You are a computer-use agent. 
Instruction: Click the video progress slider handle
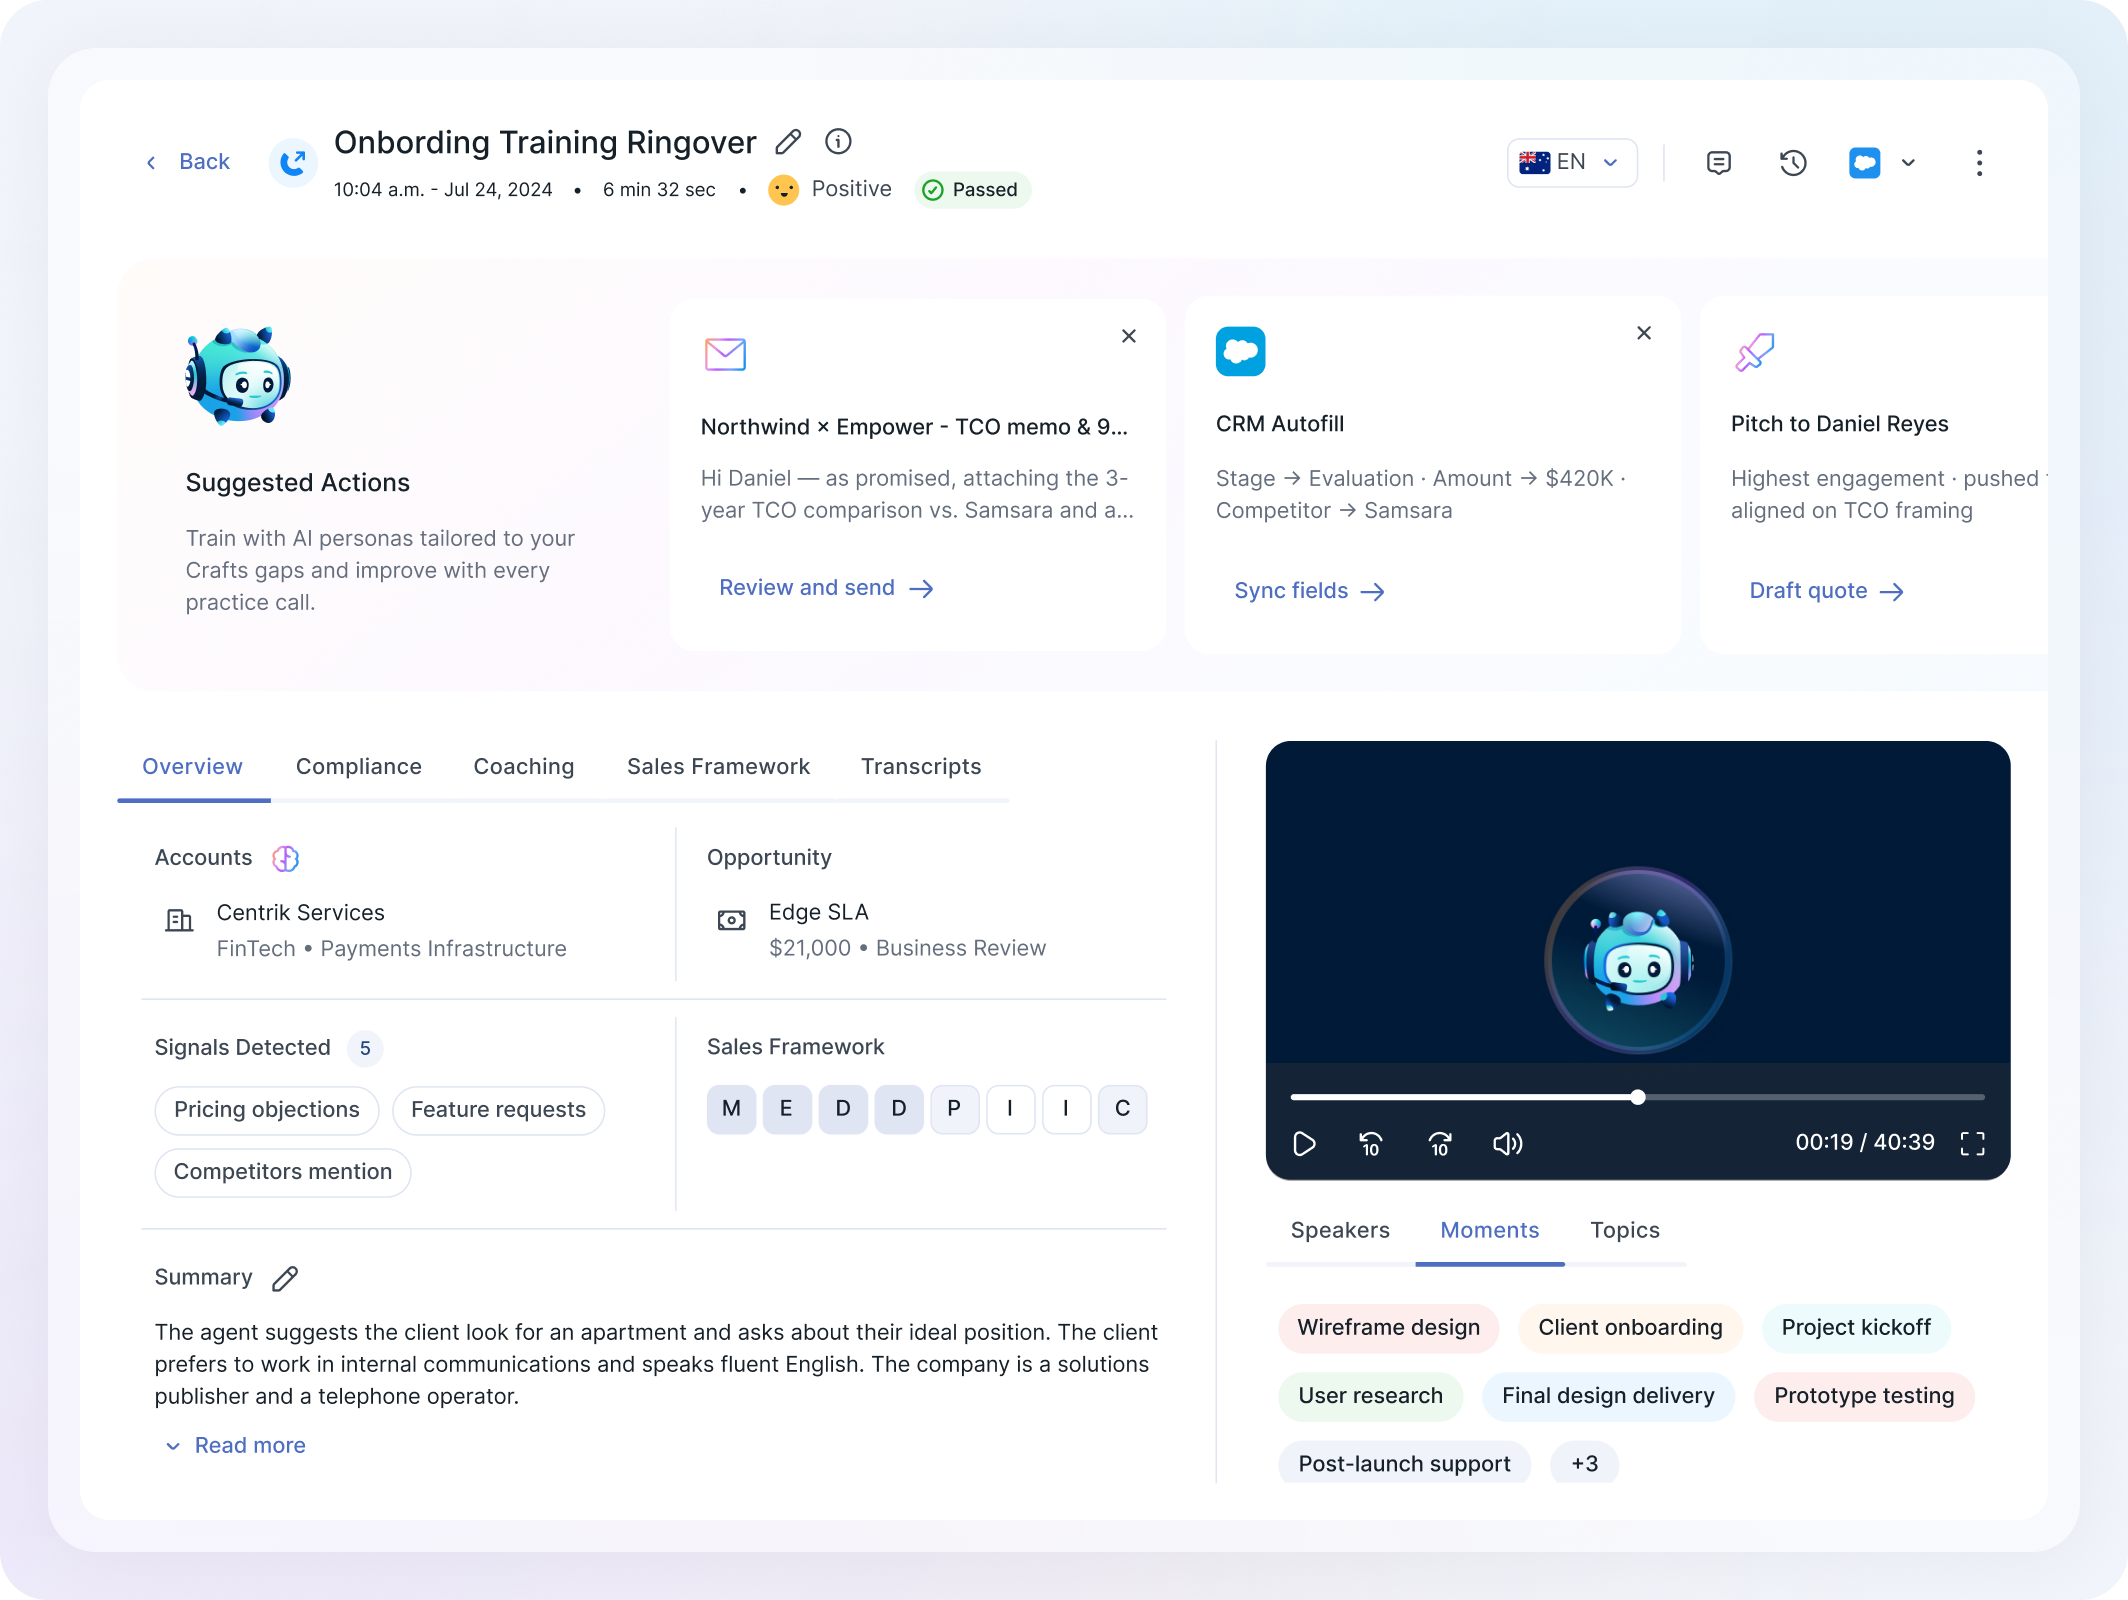click(x=1638, y=1097)
